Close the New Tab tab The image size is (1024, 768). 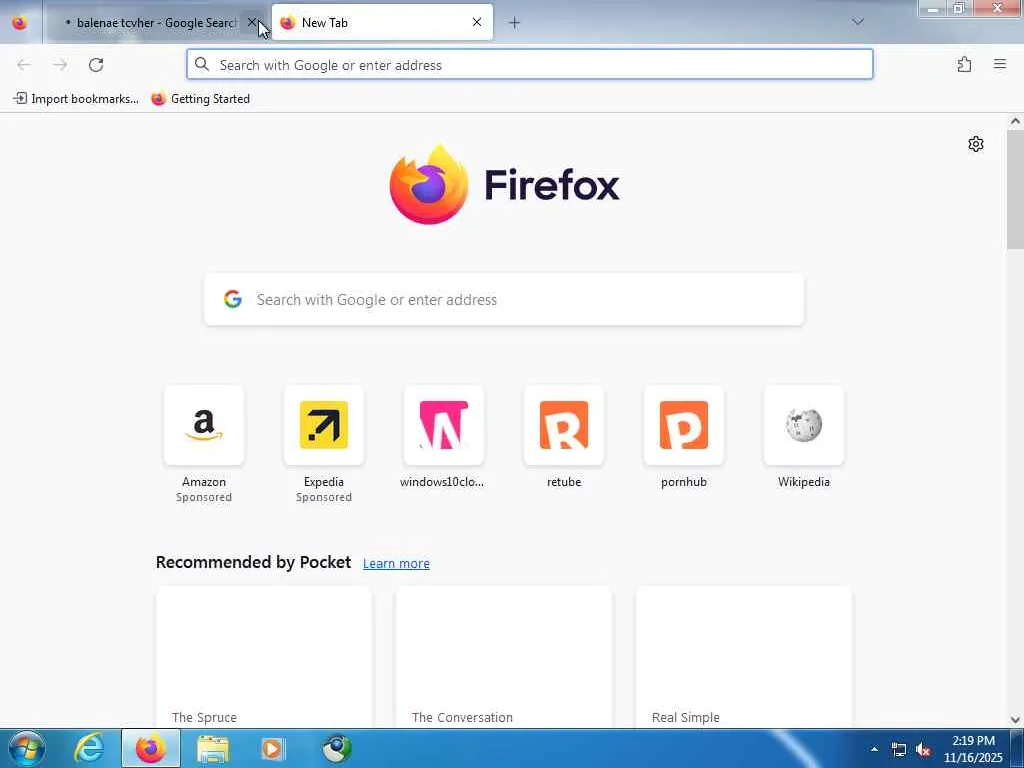click(x=477, y=22)
